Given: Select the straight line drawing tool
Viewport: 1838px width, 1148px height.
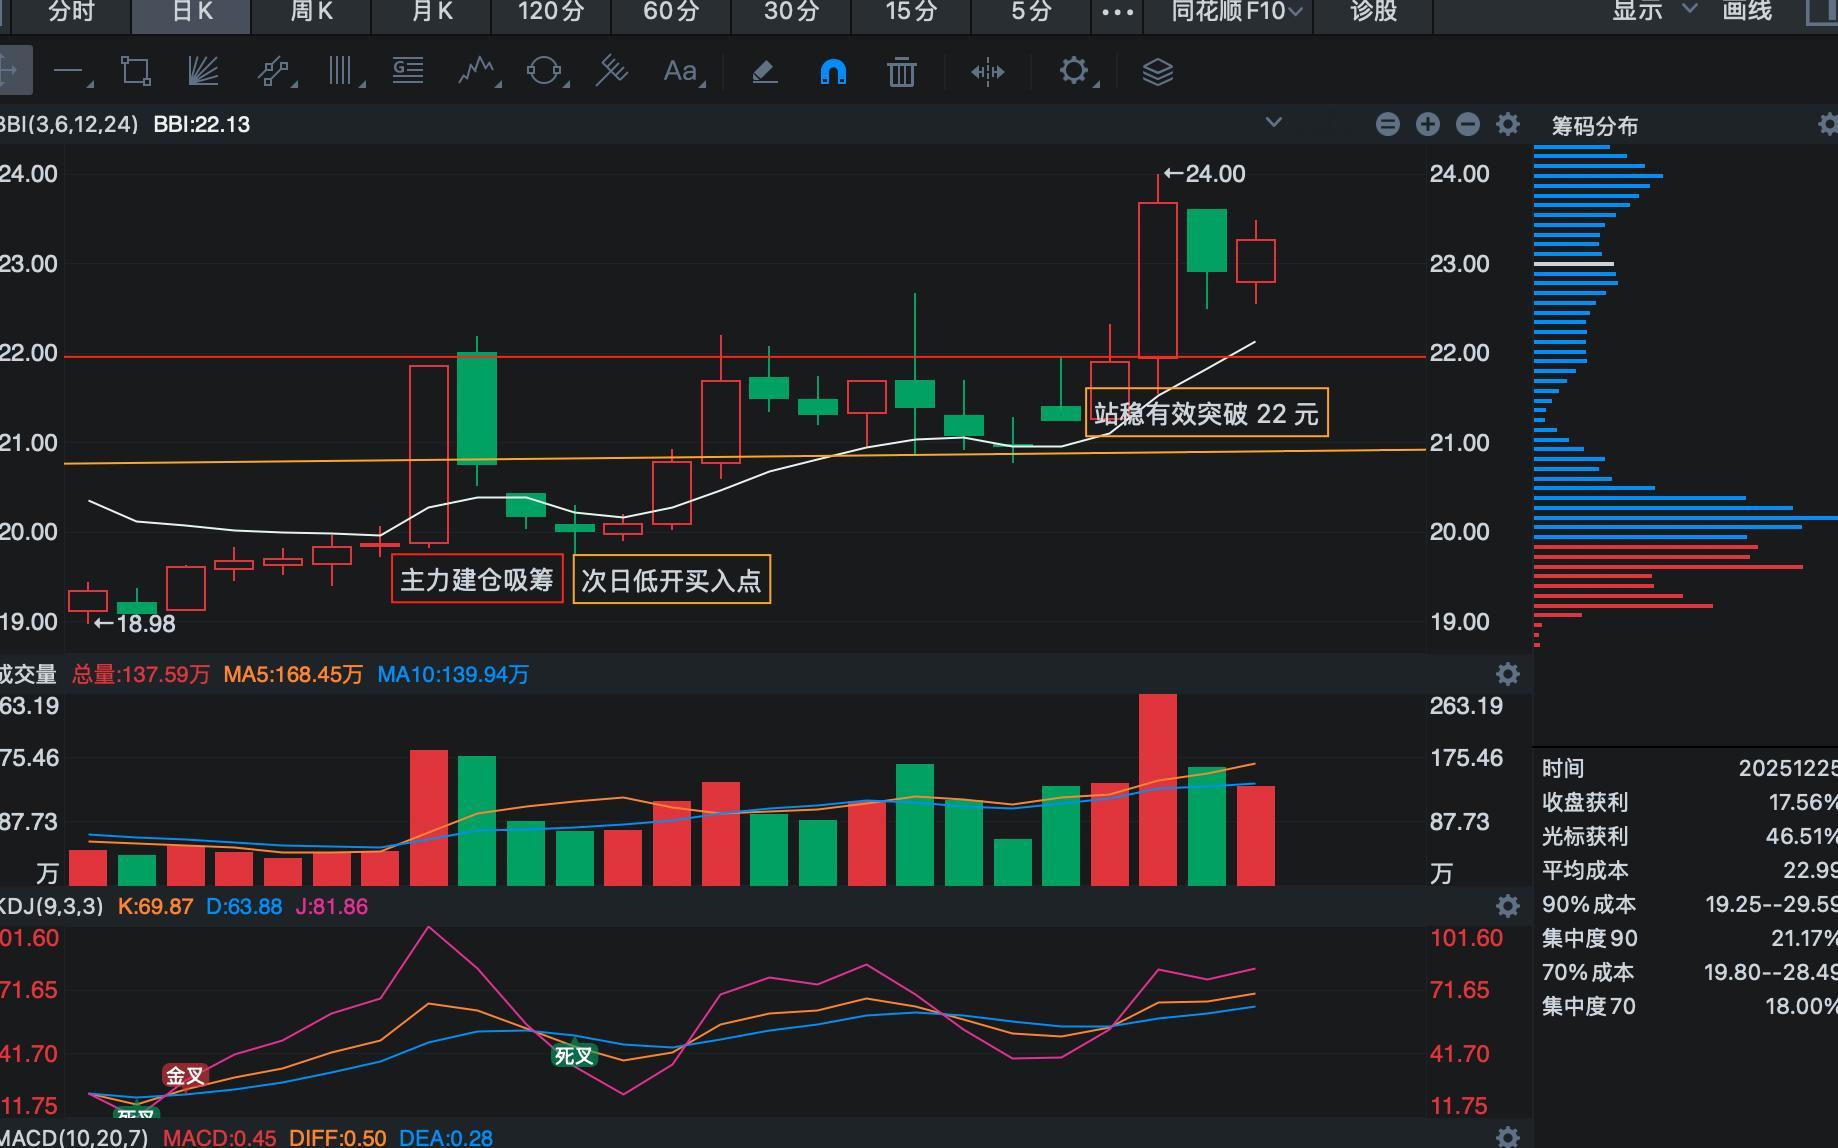Looking at the screenshot, I should coord(69,72).
